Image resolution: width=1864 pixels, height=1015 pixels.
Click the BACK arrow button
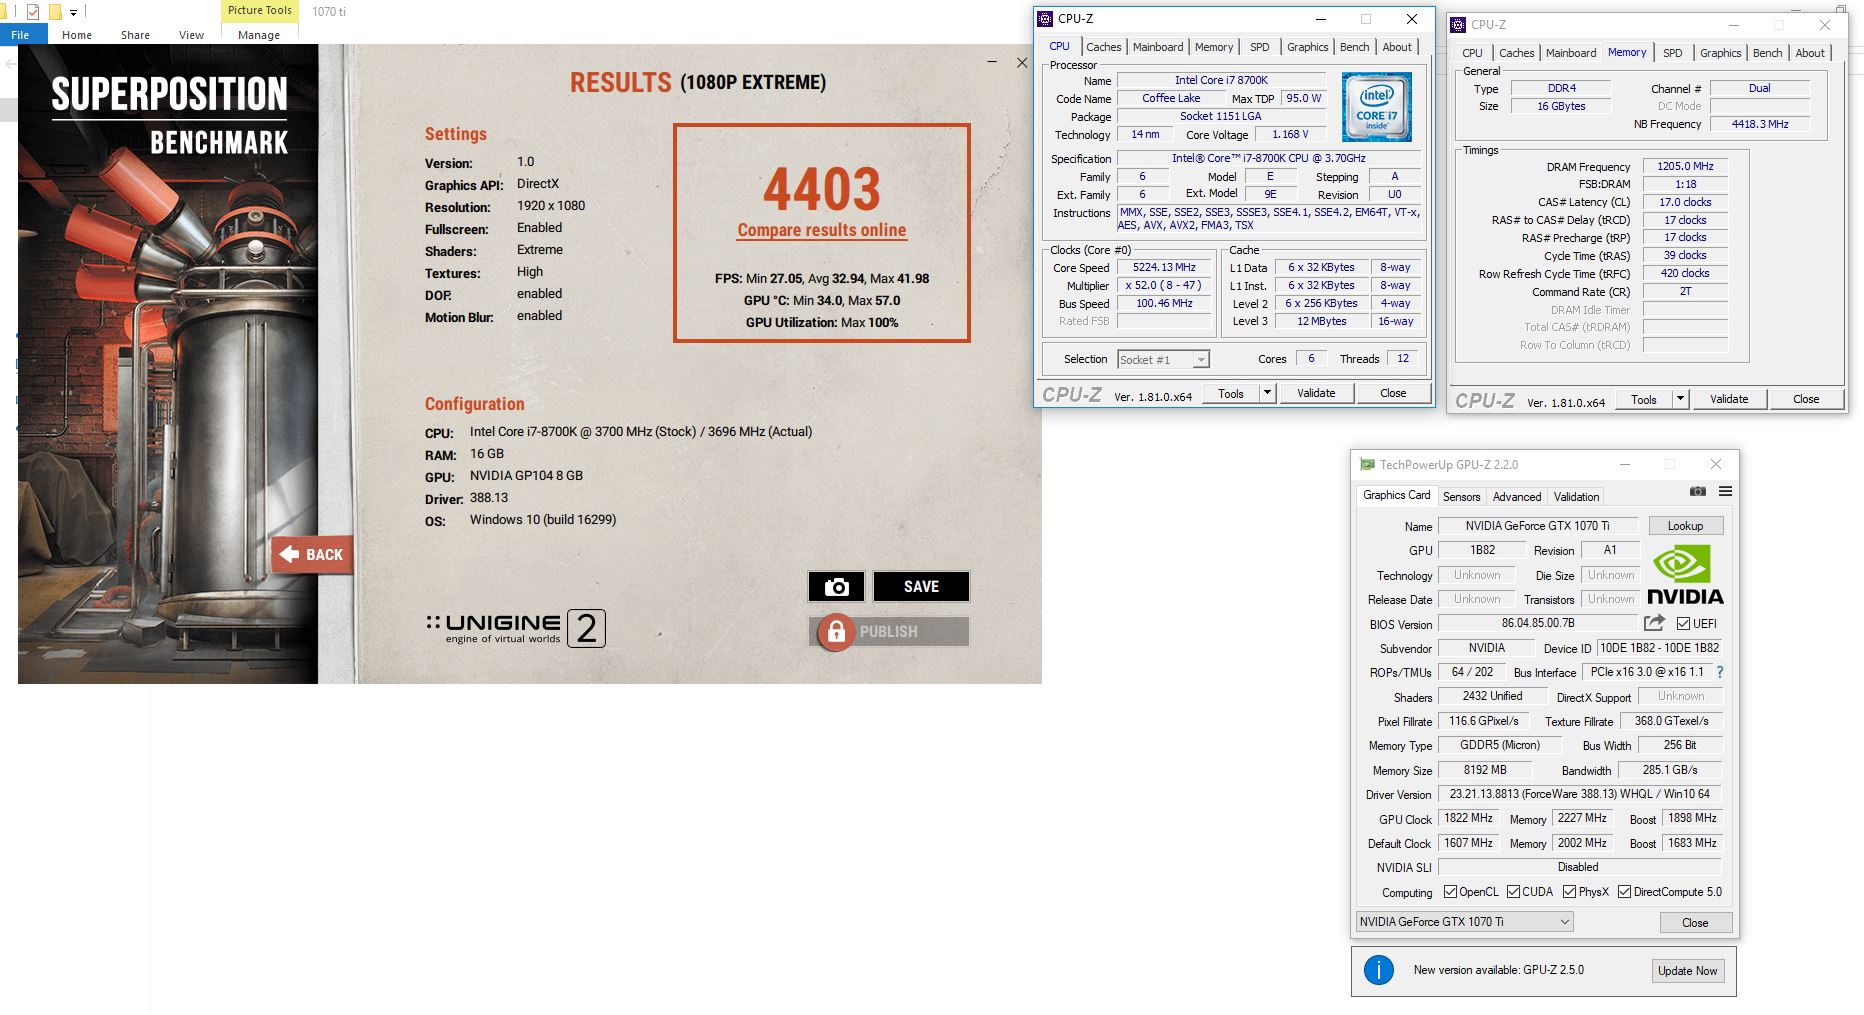tap(312, 554)
